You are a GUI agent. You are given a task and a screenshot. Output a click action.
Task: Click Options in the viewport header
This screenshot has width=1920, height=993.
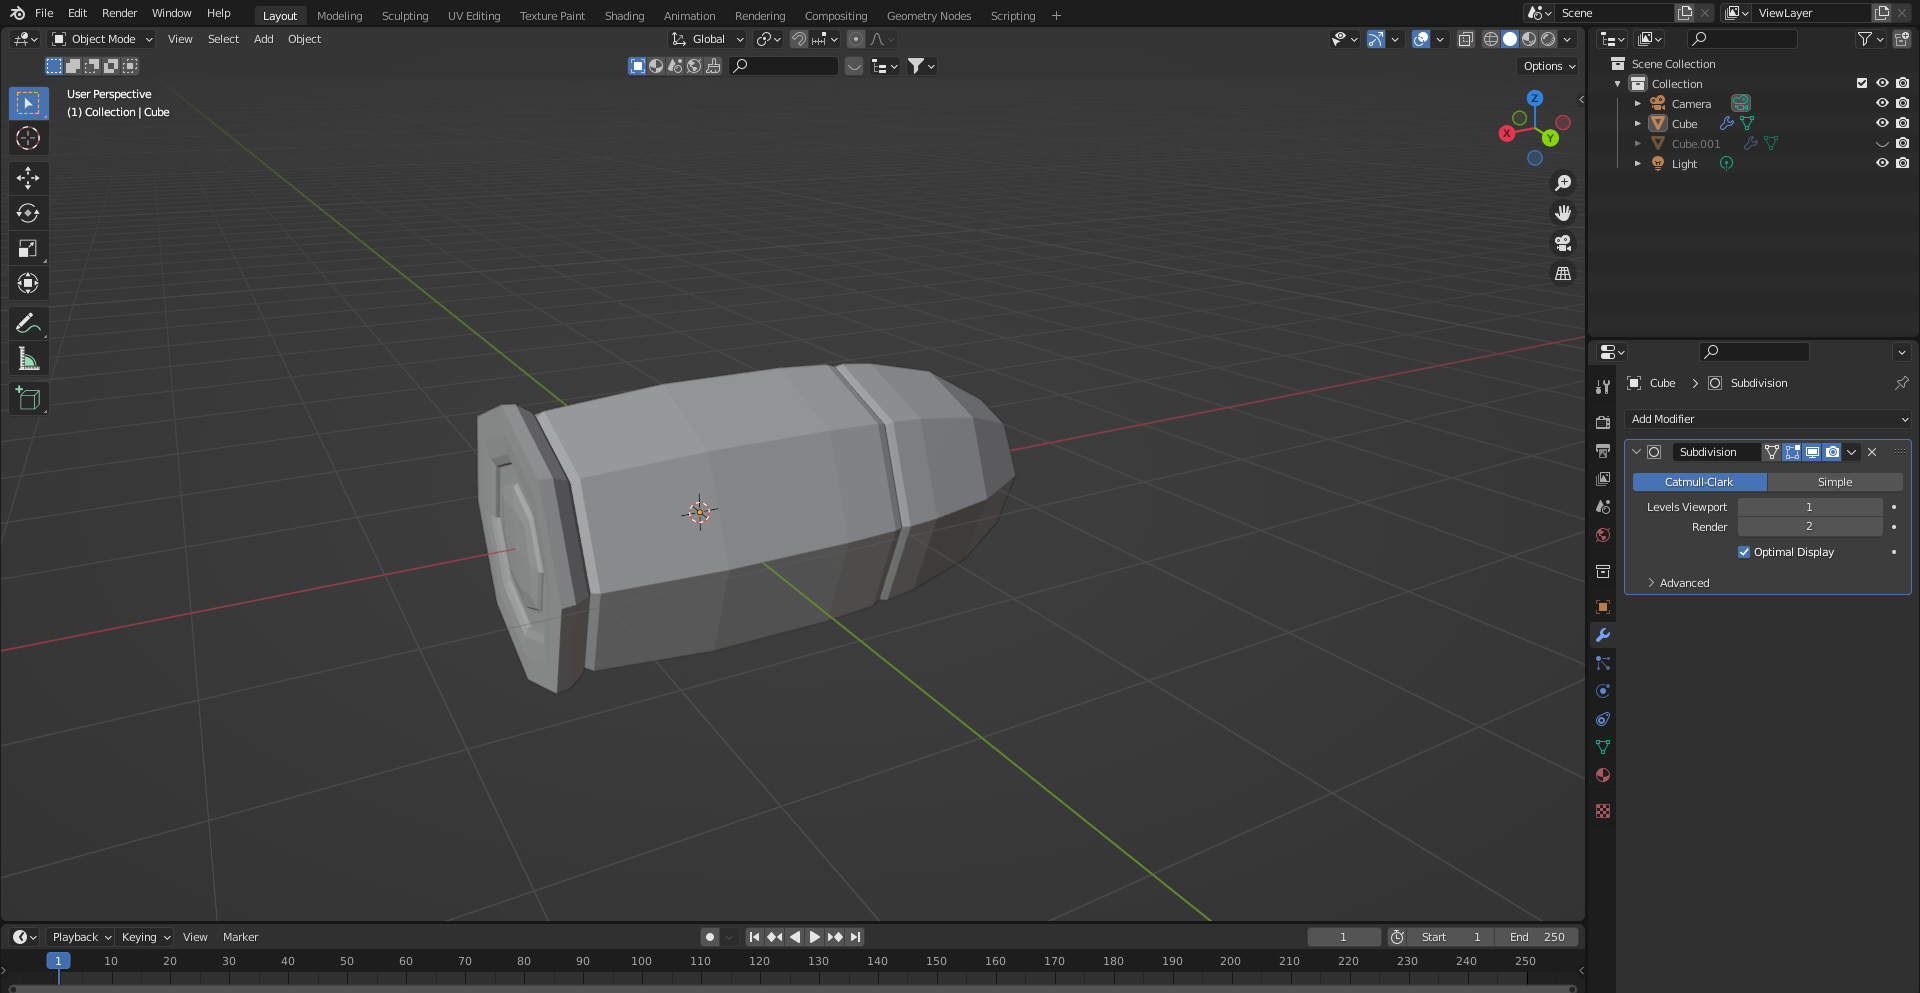tap(1546, 65)
